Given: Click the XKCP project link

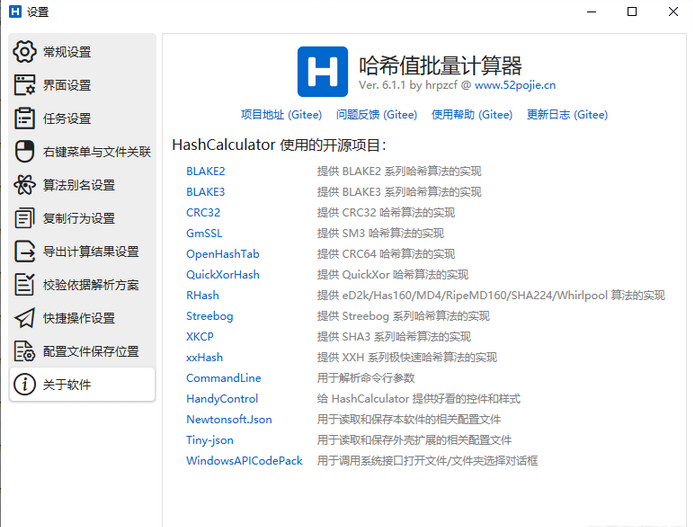Looking at the screenshot, I should pyautogui.click(x=200, y=336).
